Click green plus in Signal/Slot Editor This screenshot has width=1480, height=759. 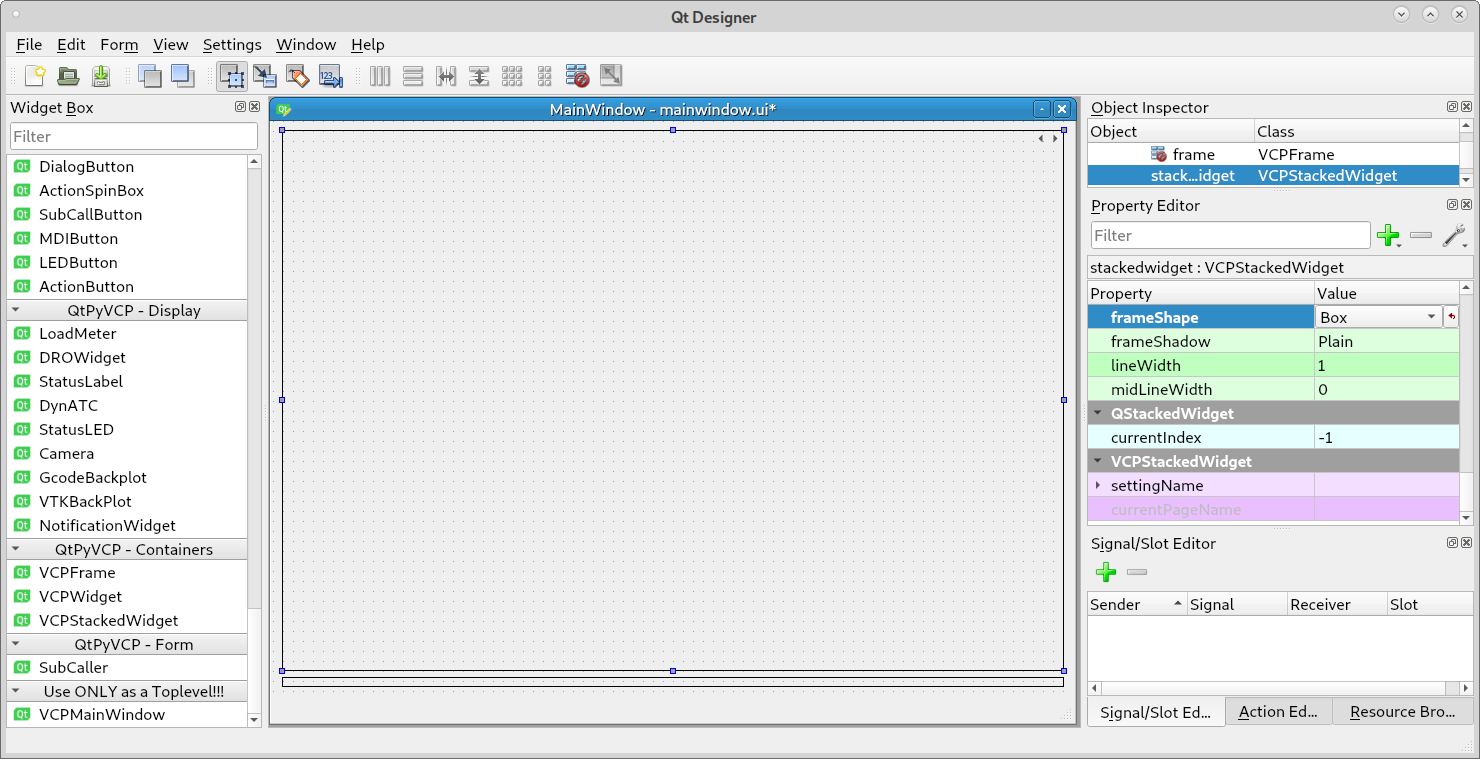point(1106,572)
